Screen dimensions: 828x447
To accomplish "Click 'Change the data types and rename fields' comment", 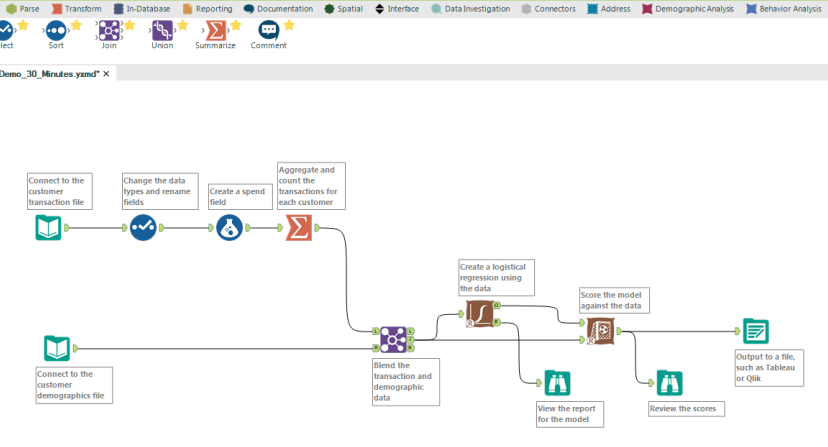I will [161, 191].
